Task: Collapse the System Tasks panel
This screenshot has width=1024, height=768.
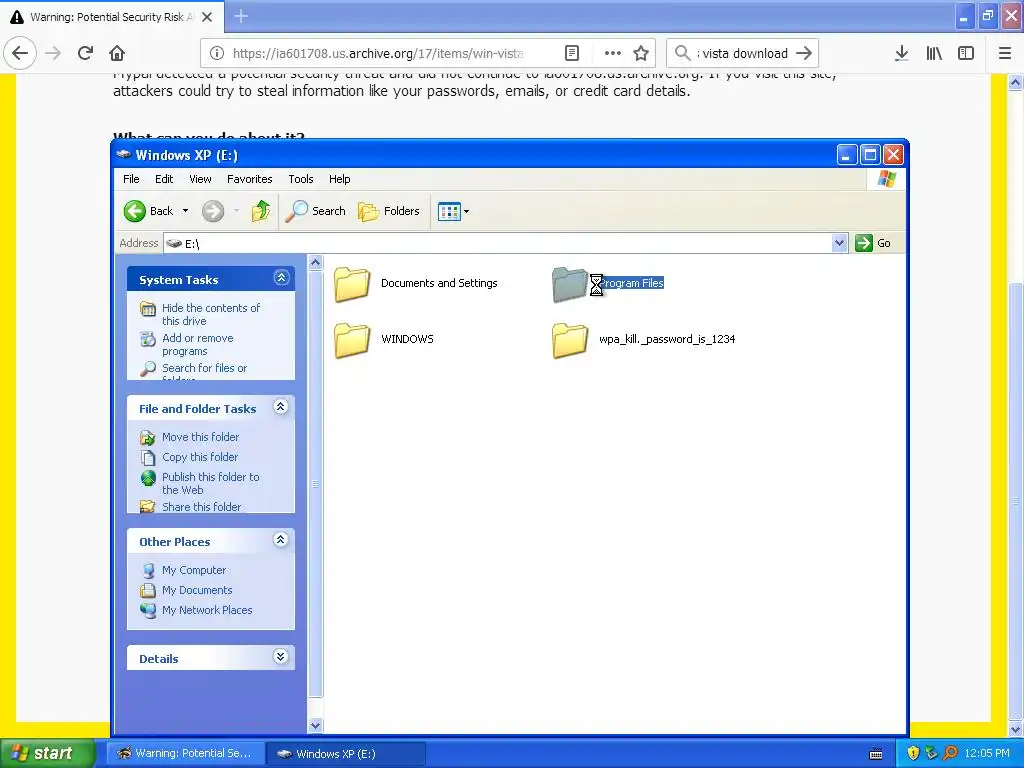Action: tap(281, 278)
